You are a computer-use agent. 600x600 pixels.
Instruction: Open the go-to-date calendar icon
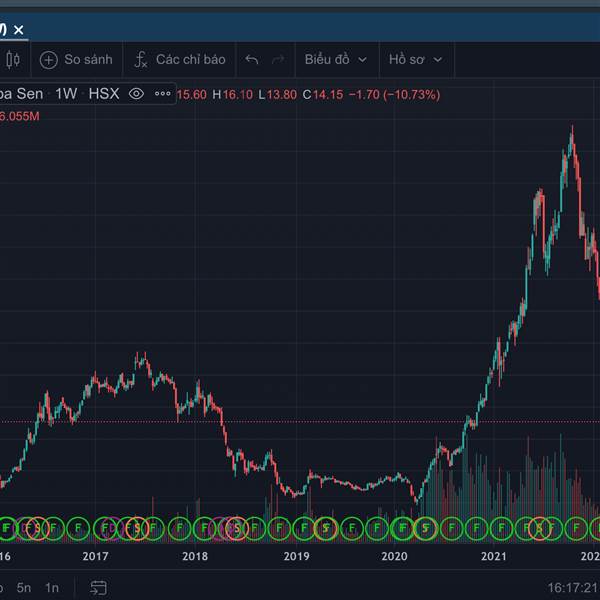[98, 588]
